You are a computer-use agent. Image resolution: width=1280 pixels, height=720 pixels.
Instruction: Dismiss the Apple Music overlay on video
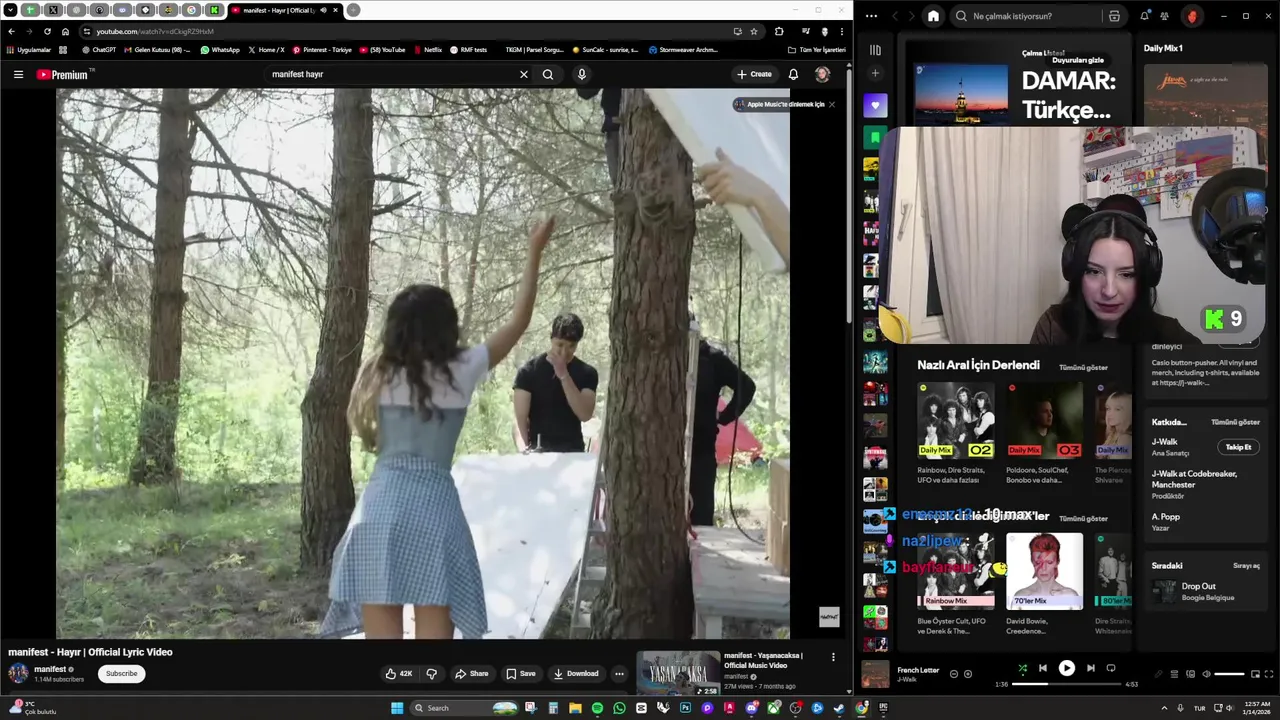tap(831, 104)
